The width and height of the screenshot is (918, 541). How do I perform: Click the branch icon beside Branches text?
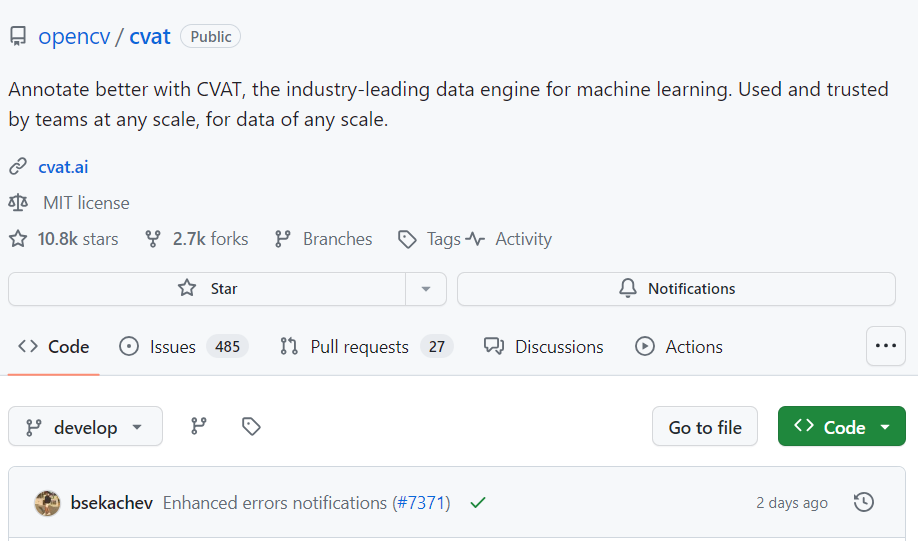283,239
